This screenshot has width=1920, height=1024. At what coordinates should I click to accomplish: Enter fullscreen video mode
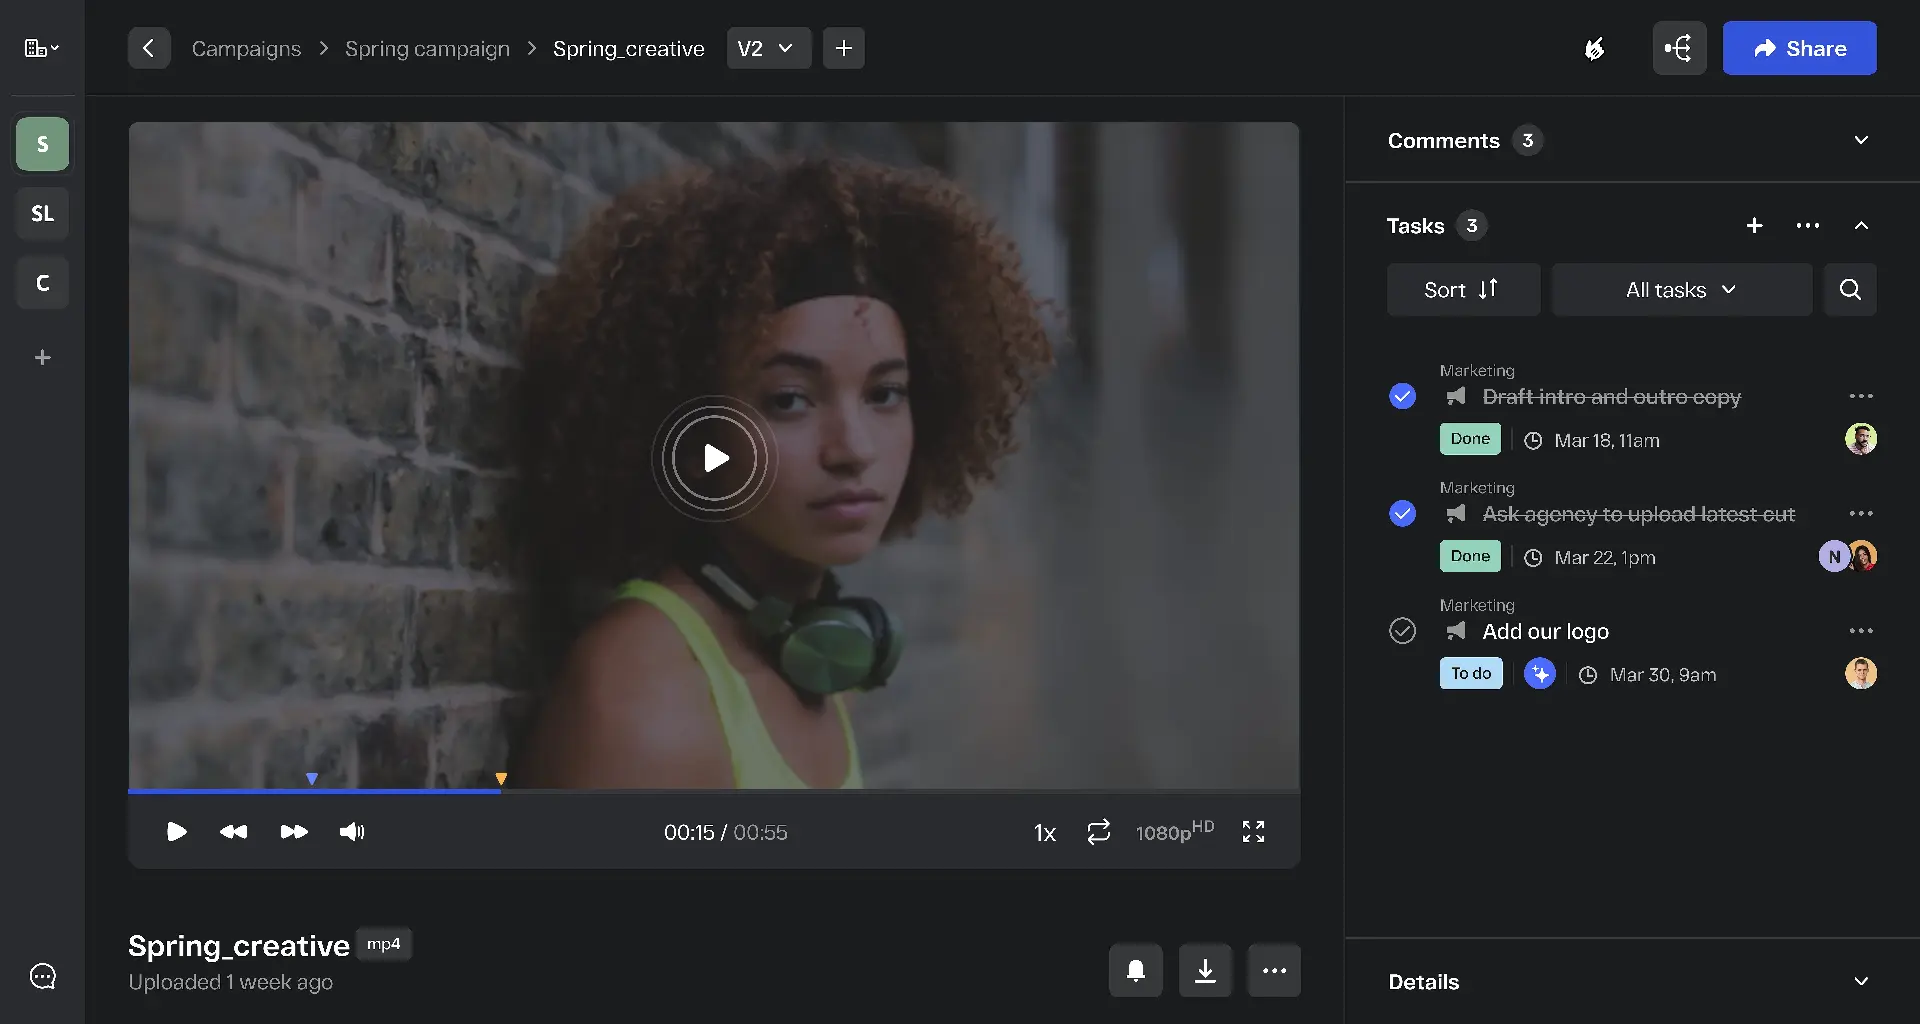click(x=1253, y=832)
